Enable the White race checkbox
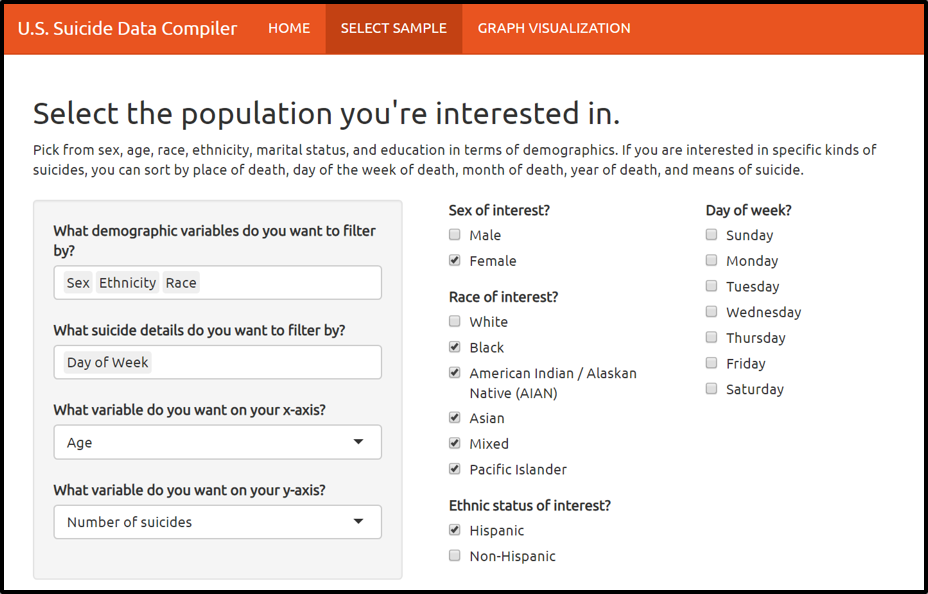Screen dimensions: 928x594 455,322
